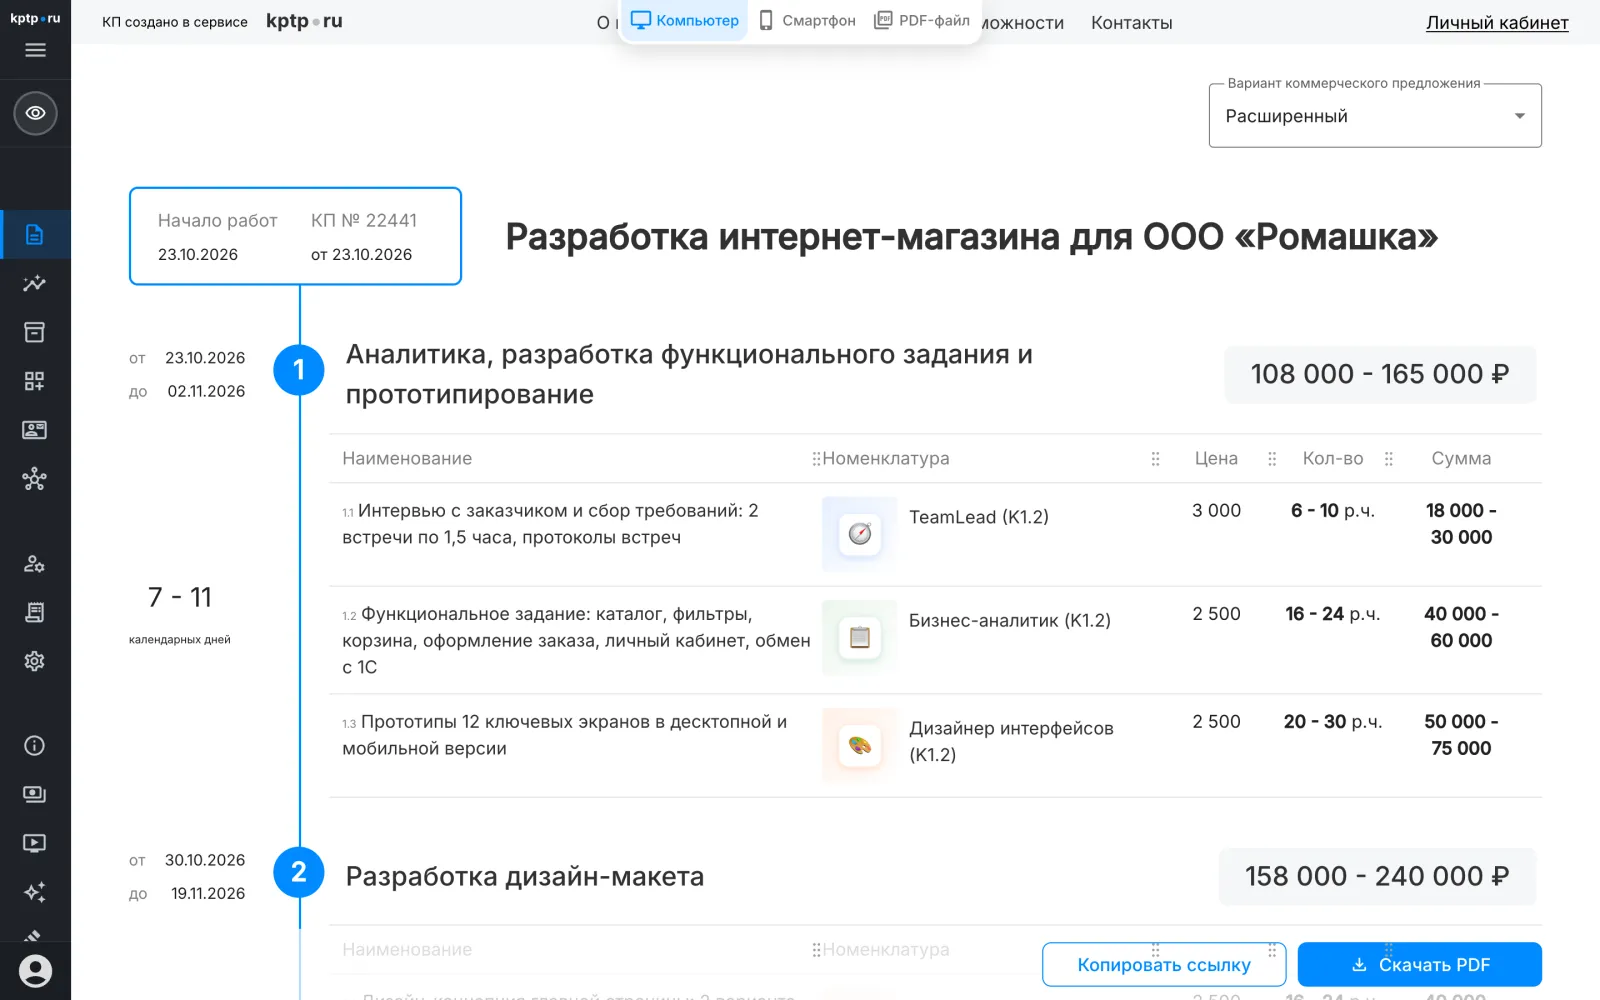Open the user settings sidebar icon
This screenshot has width=1600, height=1000.
click(x=35, y=564)
